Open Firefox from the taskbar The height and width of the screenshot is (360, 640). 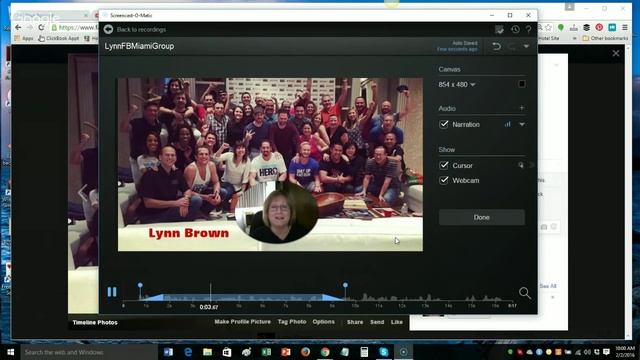[305, 352]
